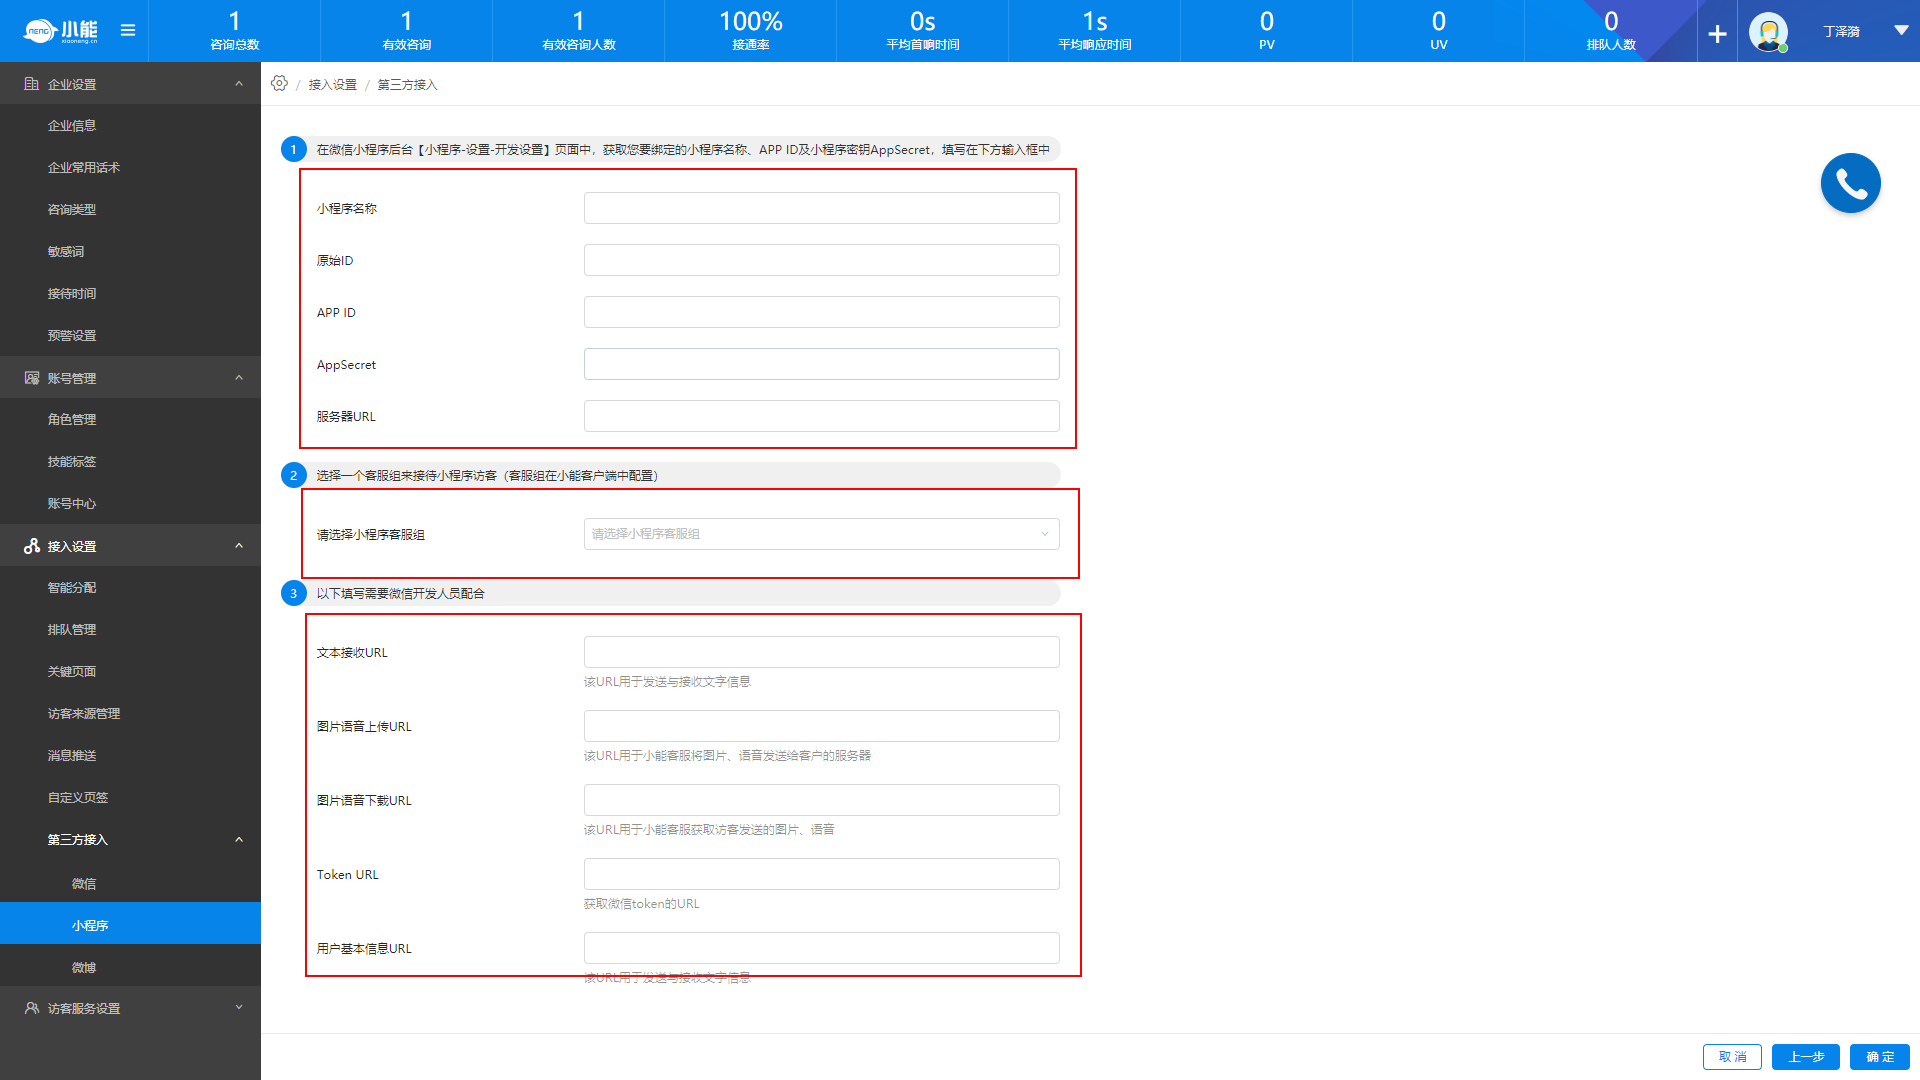1920x1080 pixels.
Task: Click the 取消 cancel button
Action: 1732,1057
